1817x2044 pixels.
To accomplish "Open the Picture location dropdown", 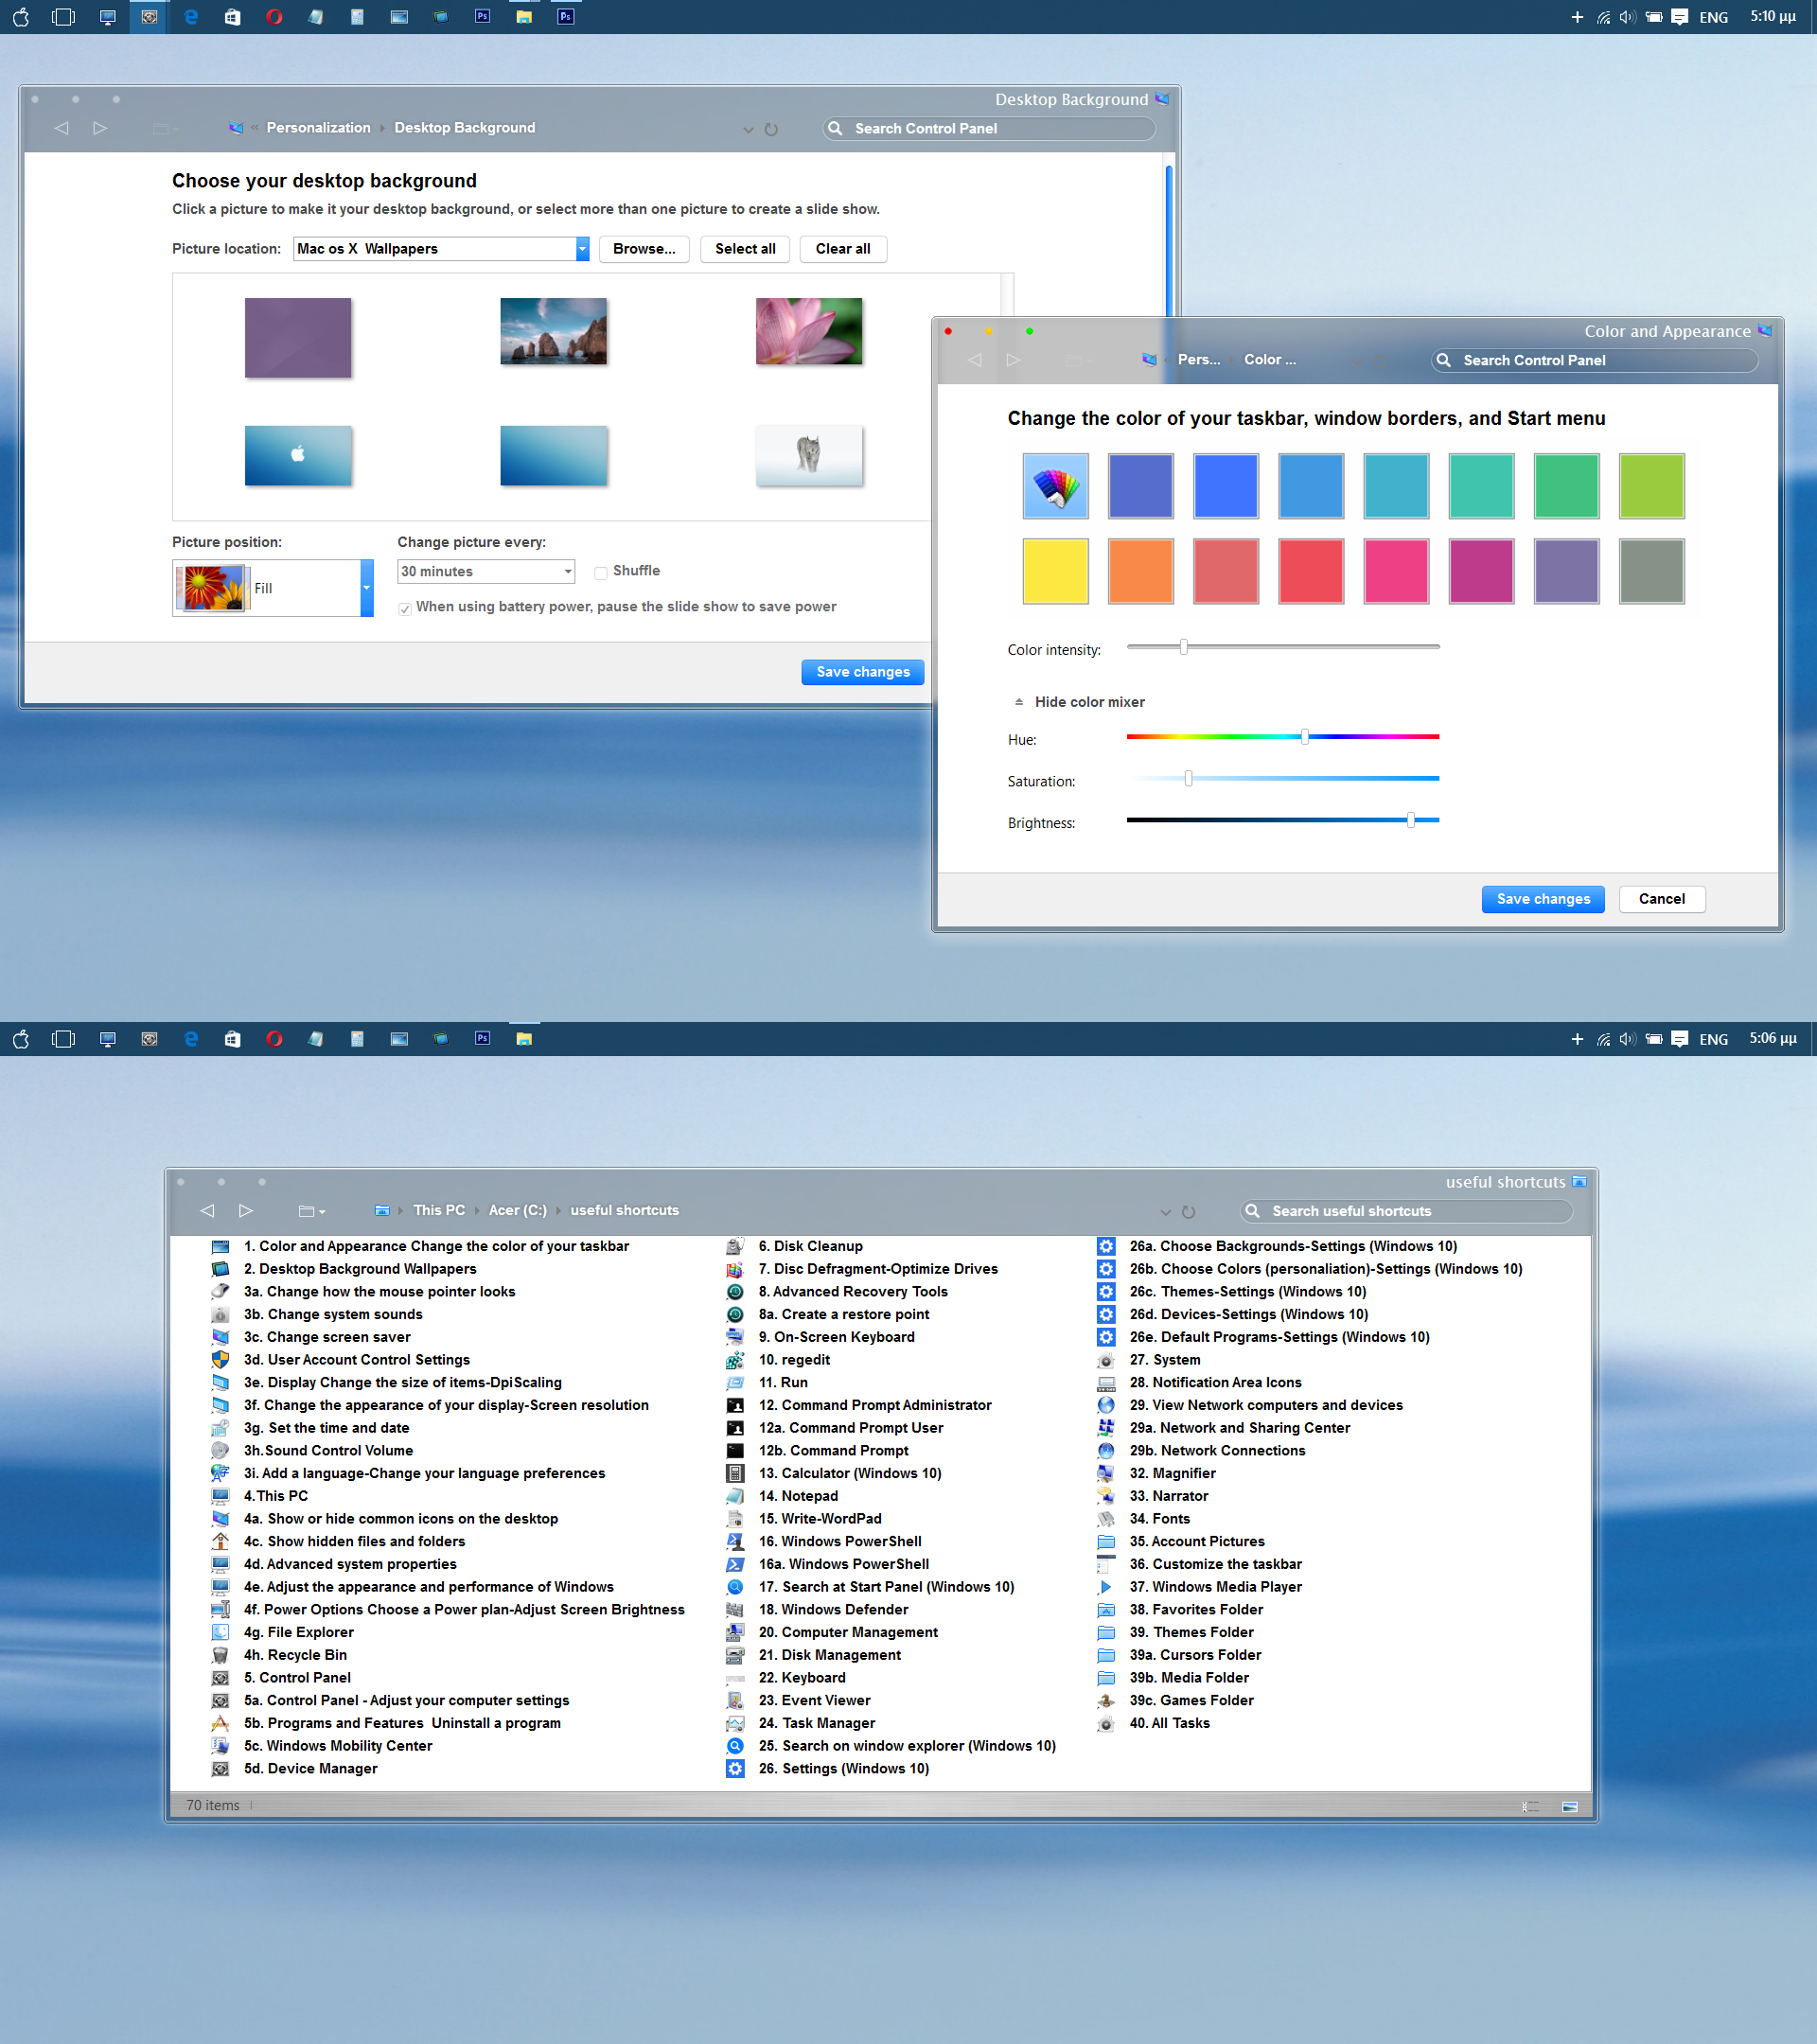I will (581, 248).
